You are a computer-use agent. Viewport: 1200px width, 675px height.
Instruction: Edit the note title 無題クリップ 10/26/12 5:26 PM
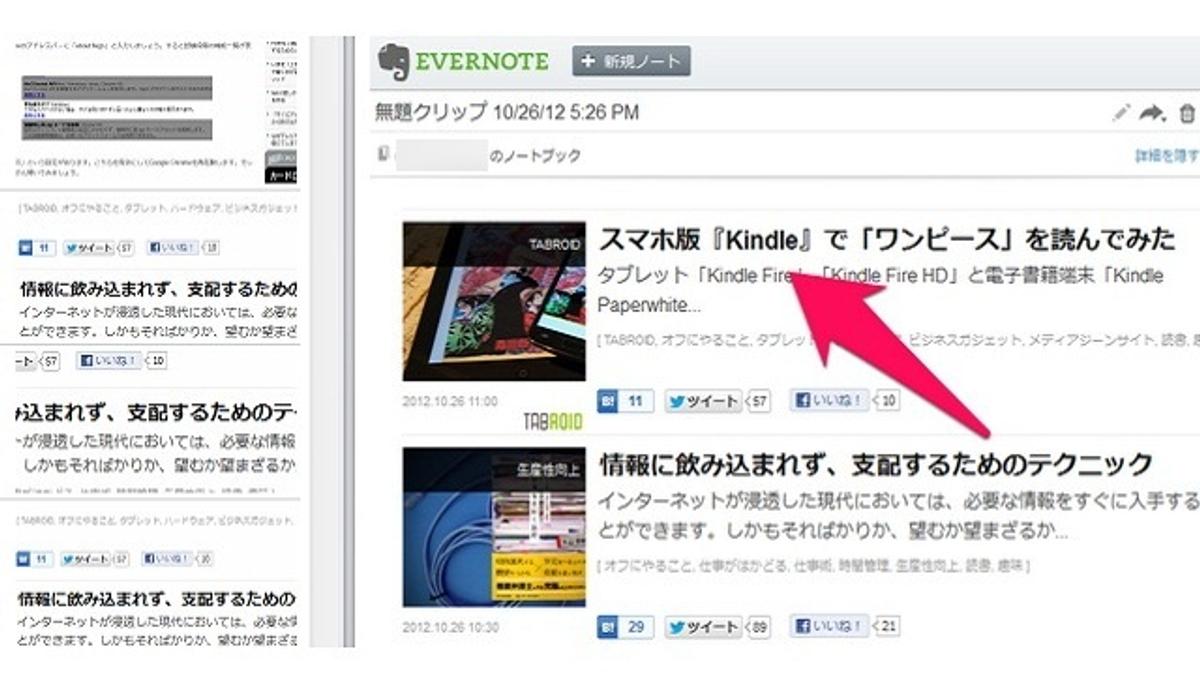[507, 112]
